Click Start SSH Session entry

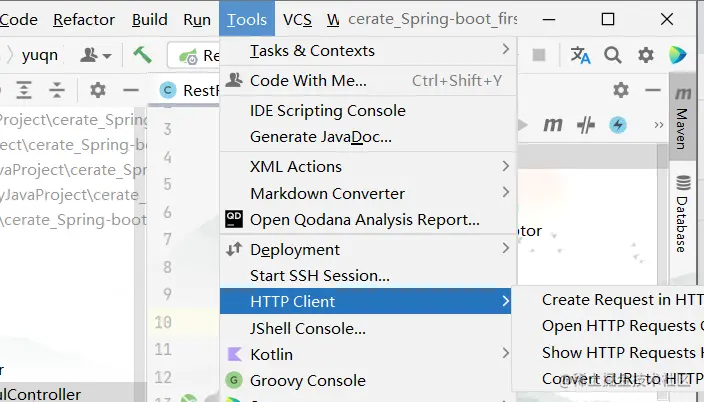(x=319, y=275)
